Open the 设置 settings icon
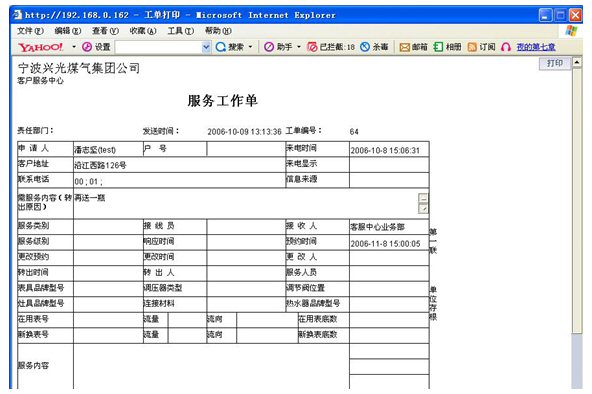 tap(87, 47)
